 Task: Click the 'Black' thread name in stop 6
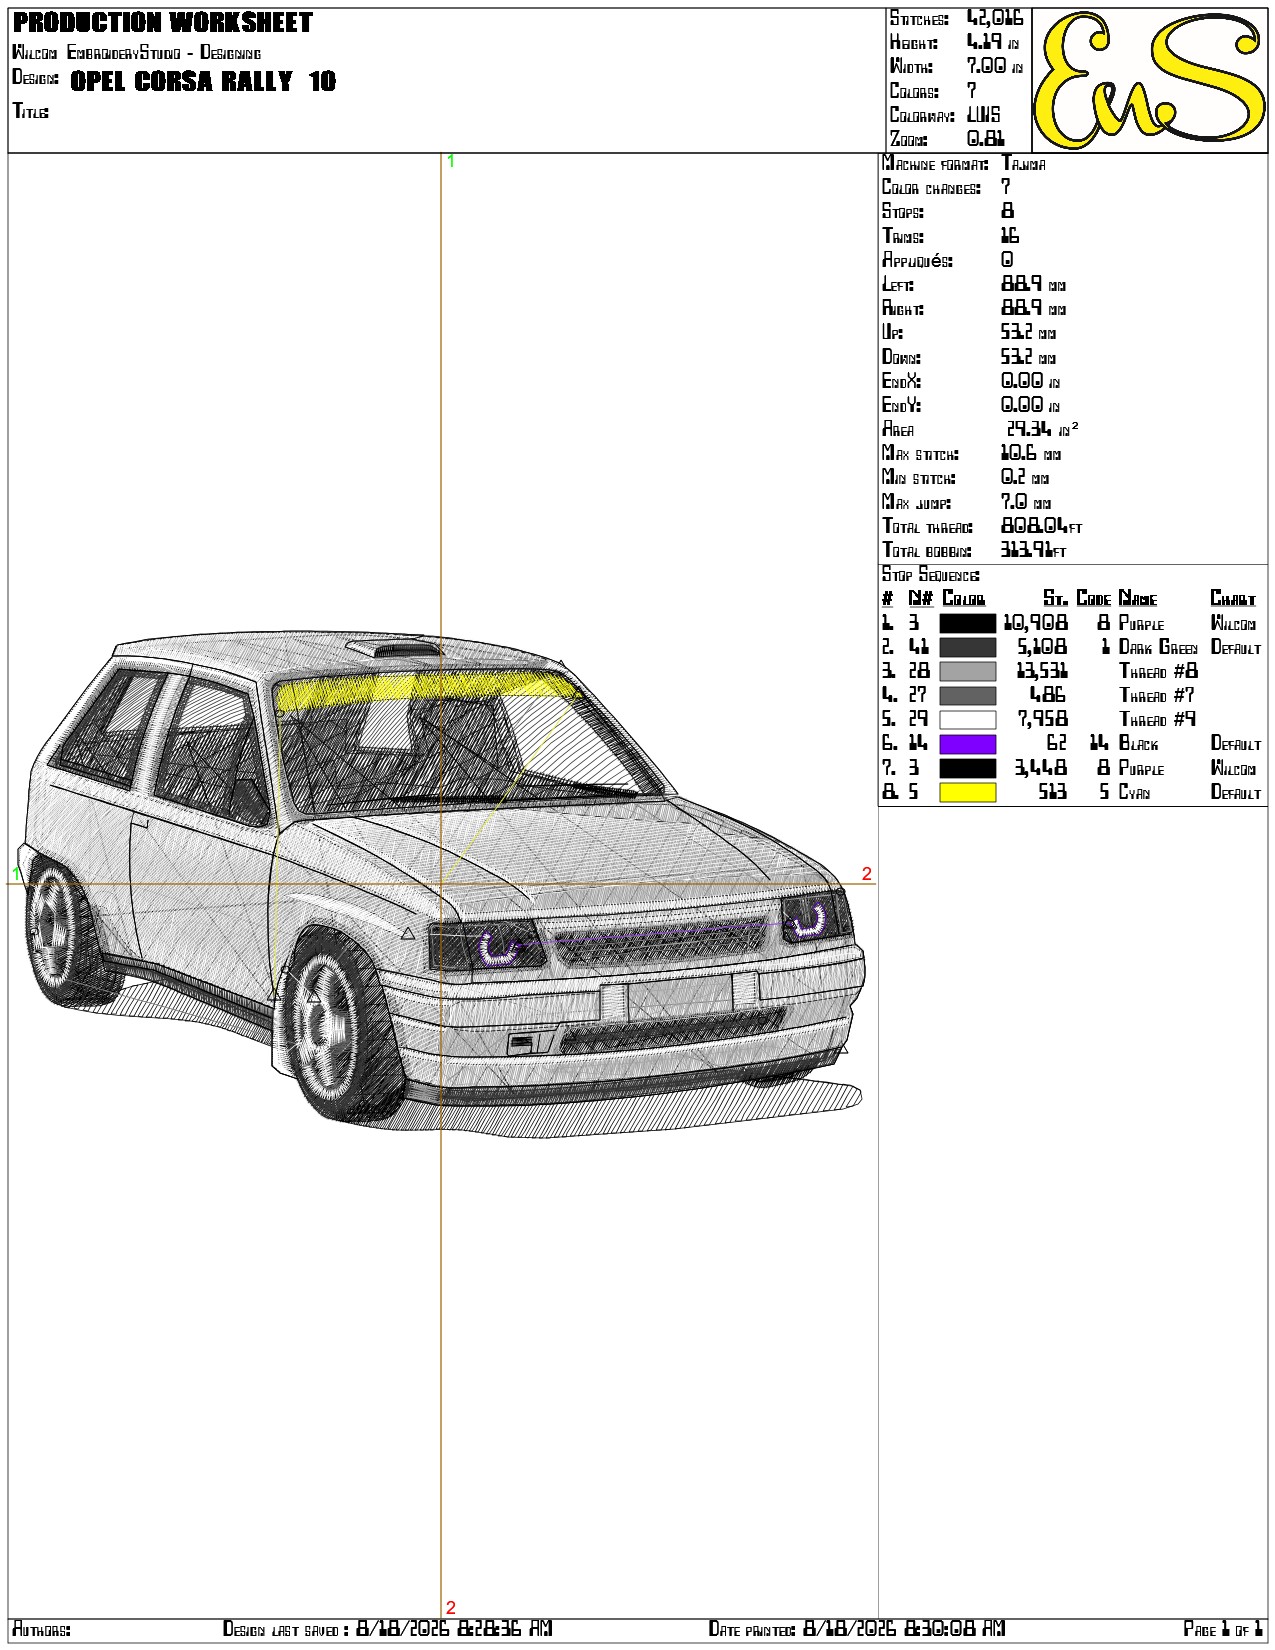1138,744
